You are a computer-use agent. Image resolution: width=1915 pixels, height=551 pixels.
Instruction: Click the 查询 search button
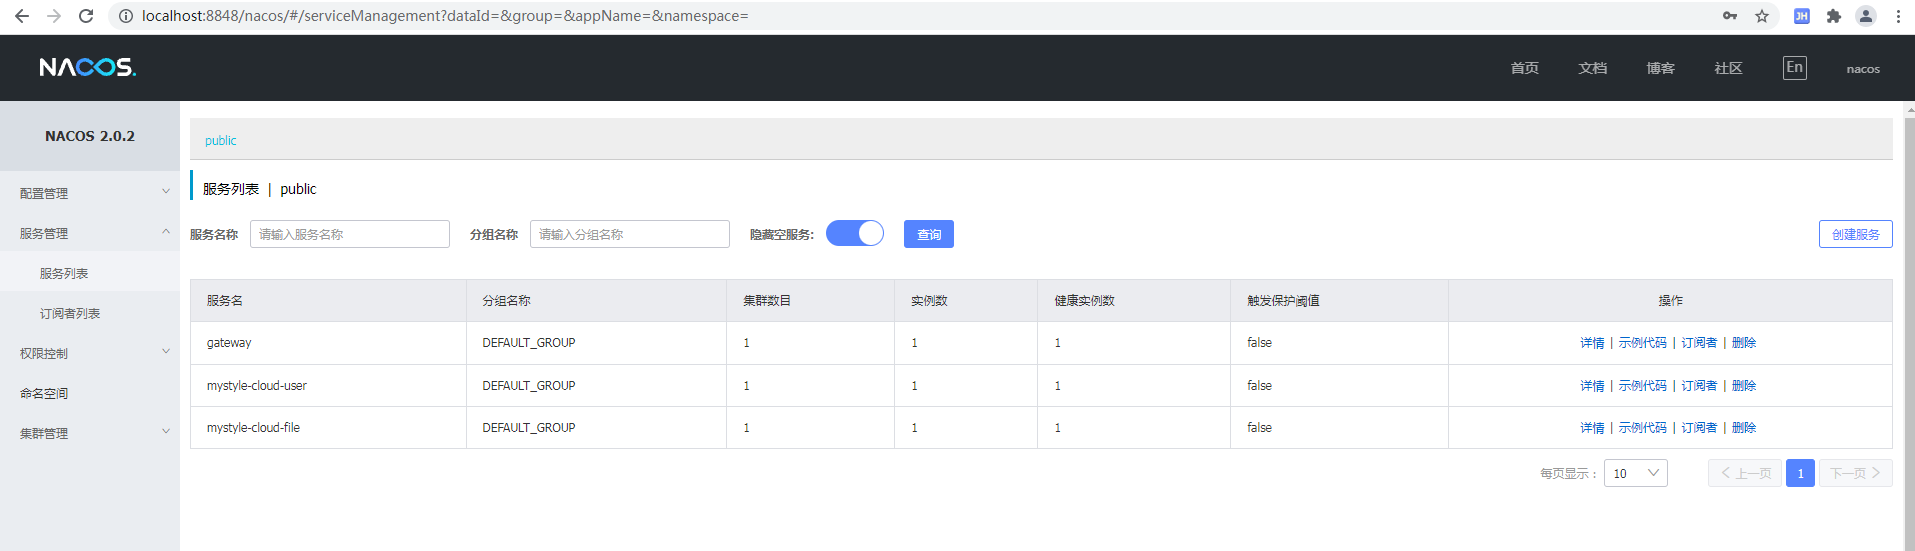[928, 234]
